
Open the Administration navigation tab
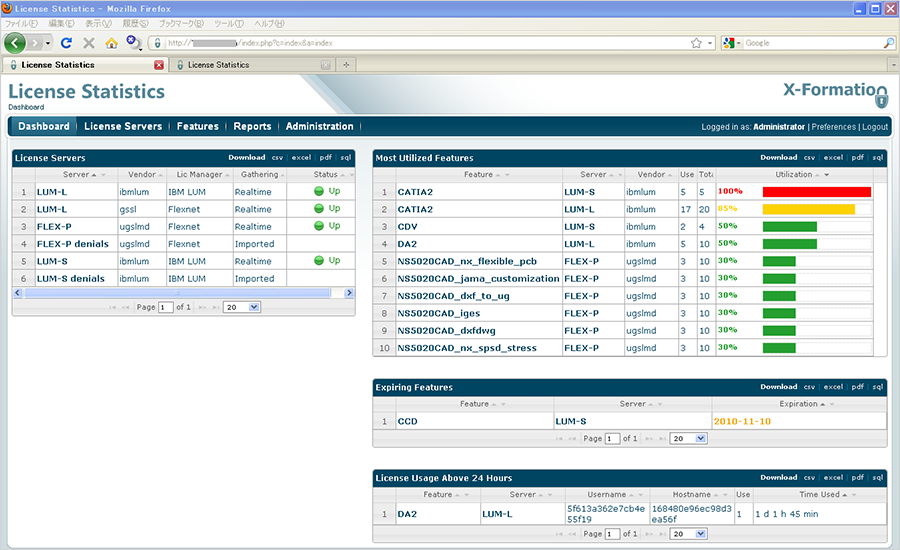click(x=320, y=126)
